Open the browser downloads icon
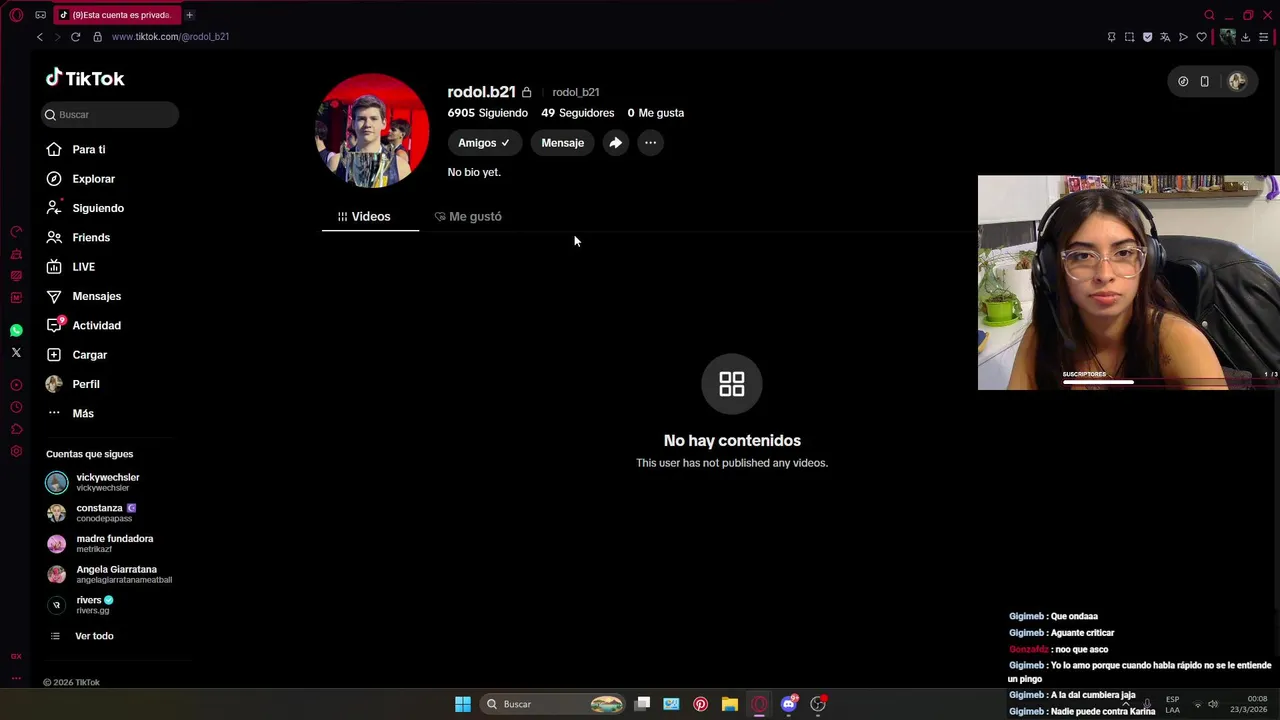The image size is (1280, 720). click(1245, 37)
